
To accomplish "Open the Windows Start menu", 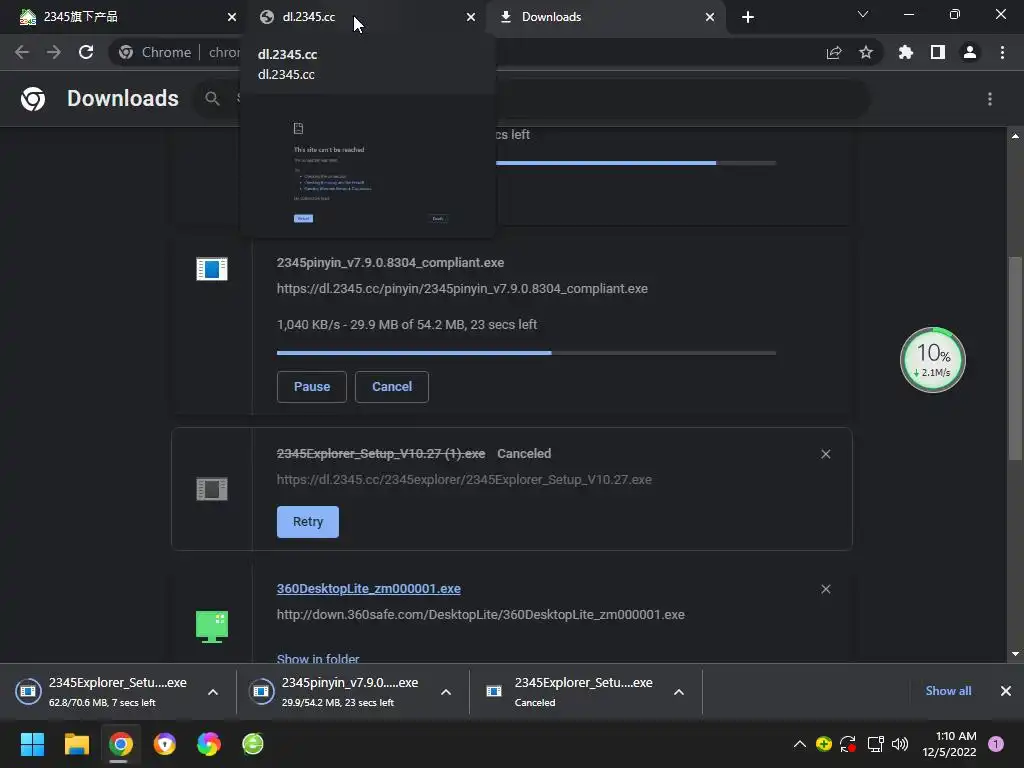I will pos(32,744).
